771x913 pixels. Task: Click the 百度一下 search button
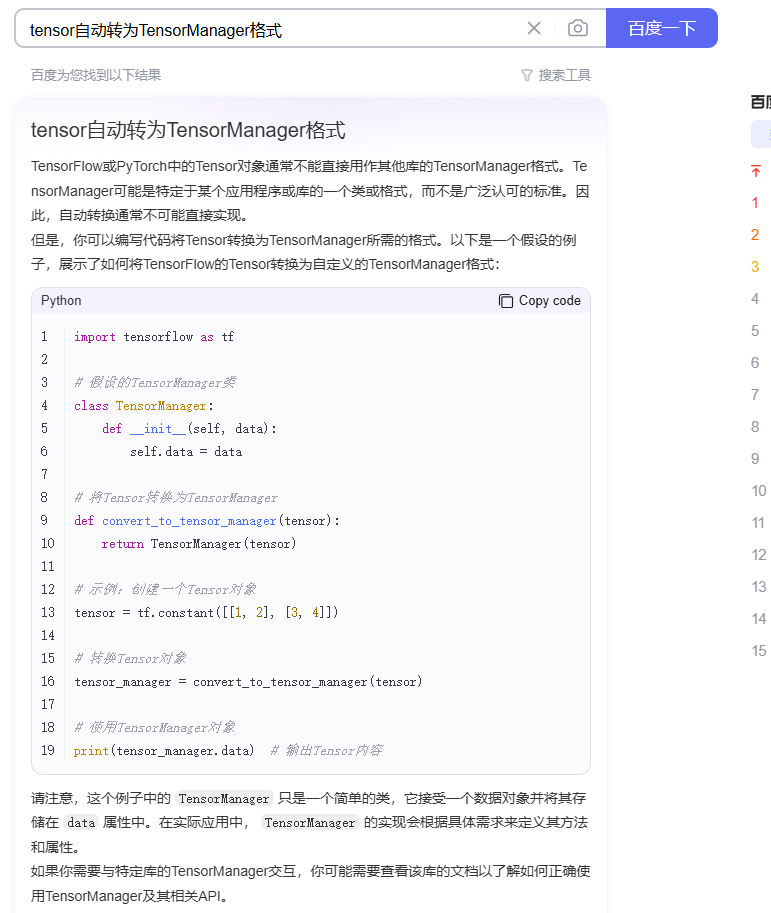click(661, 28)
